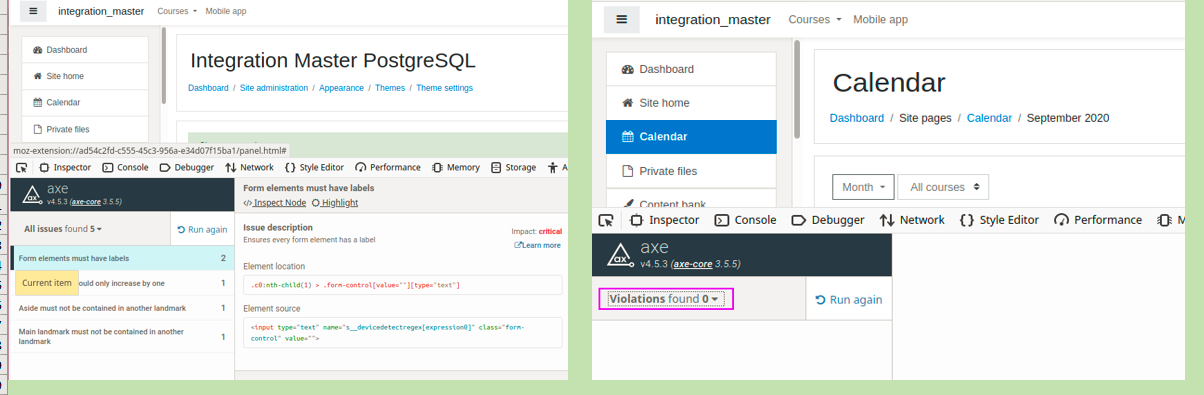Click axe logo in right devtools panel

click(620, 255)
